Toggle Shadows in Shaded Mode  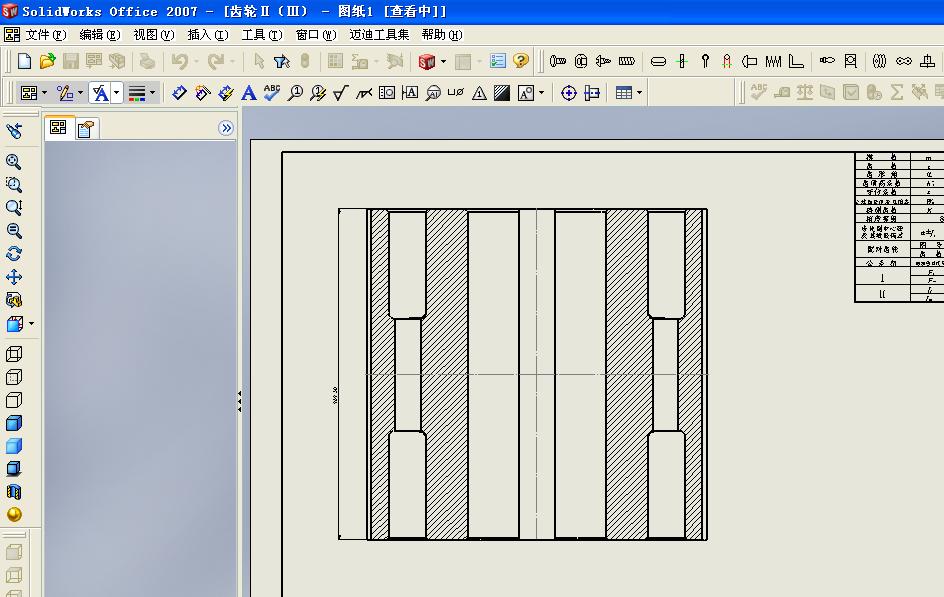click(x=14, y=469)
